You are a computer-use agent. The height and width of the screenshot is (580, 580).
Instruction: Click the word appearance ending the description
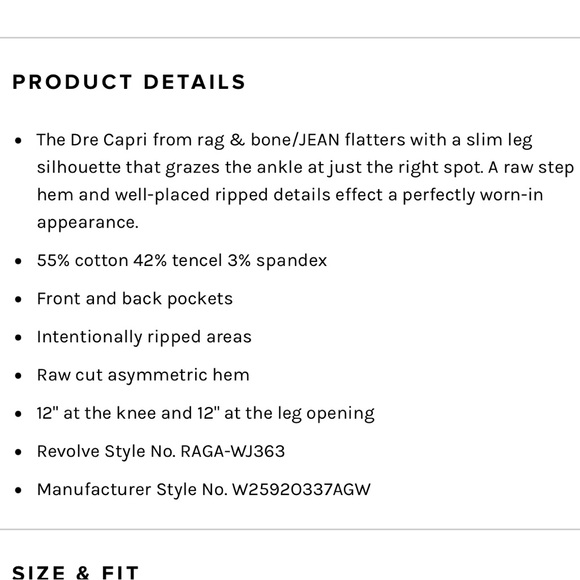(87, 223)
